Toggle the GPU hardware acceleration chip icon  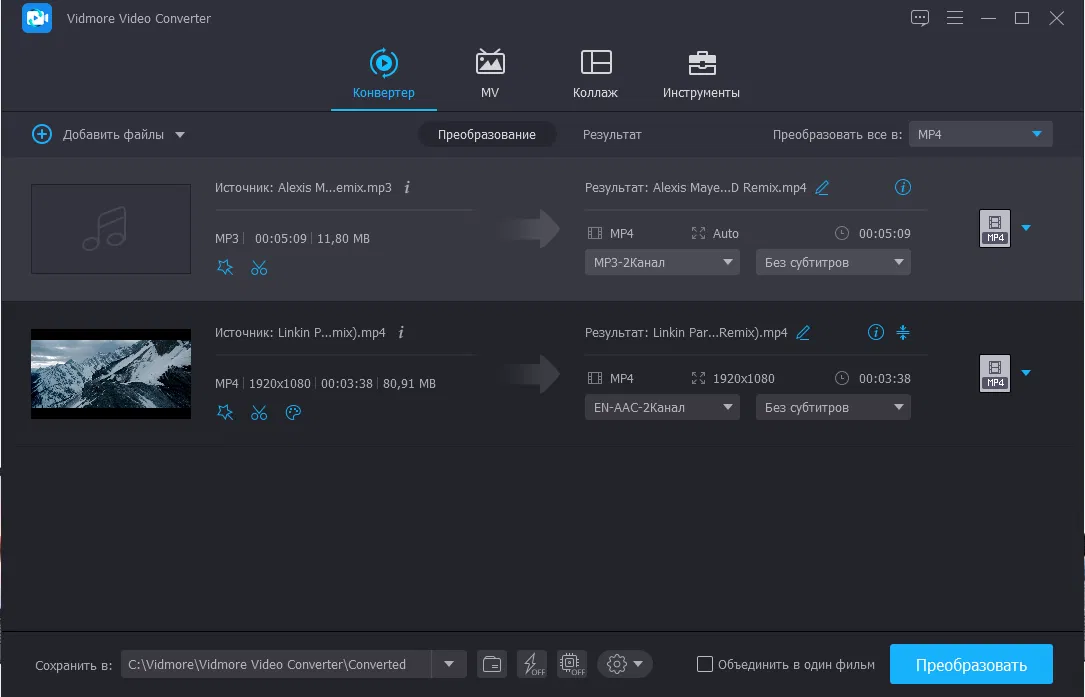(x=572, y=664)
